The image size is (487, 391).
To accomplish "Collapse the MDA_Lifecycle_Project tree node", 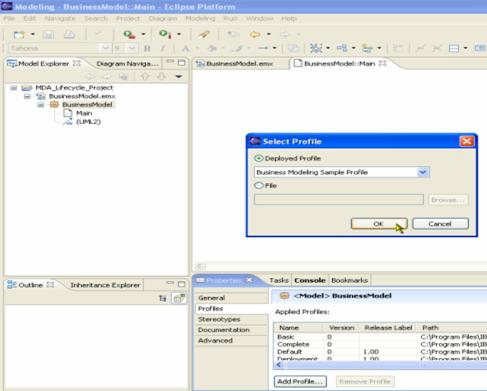I will point(13,88).
